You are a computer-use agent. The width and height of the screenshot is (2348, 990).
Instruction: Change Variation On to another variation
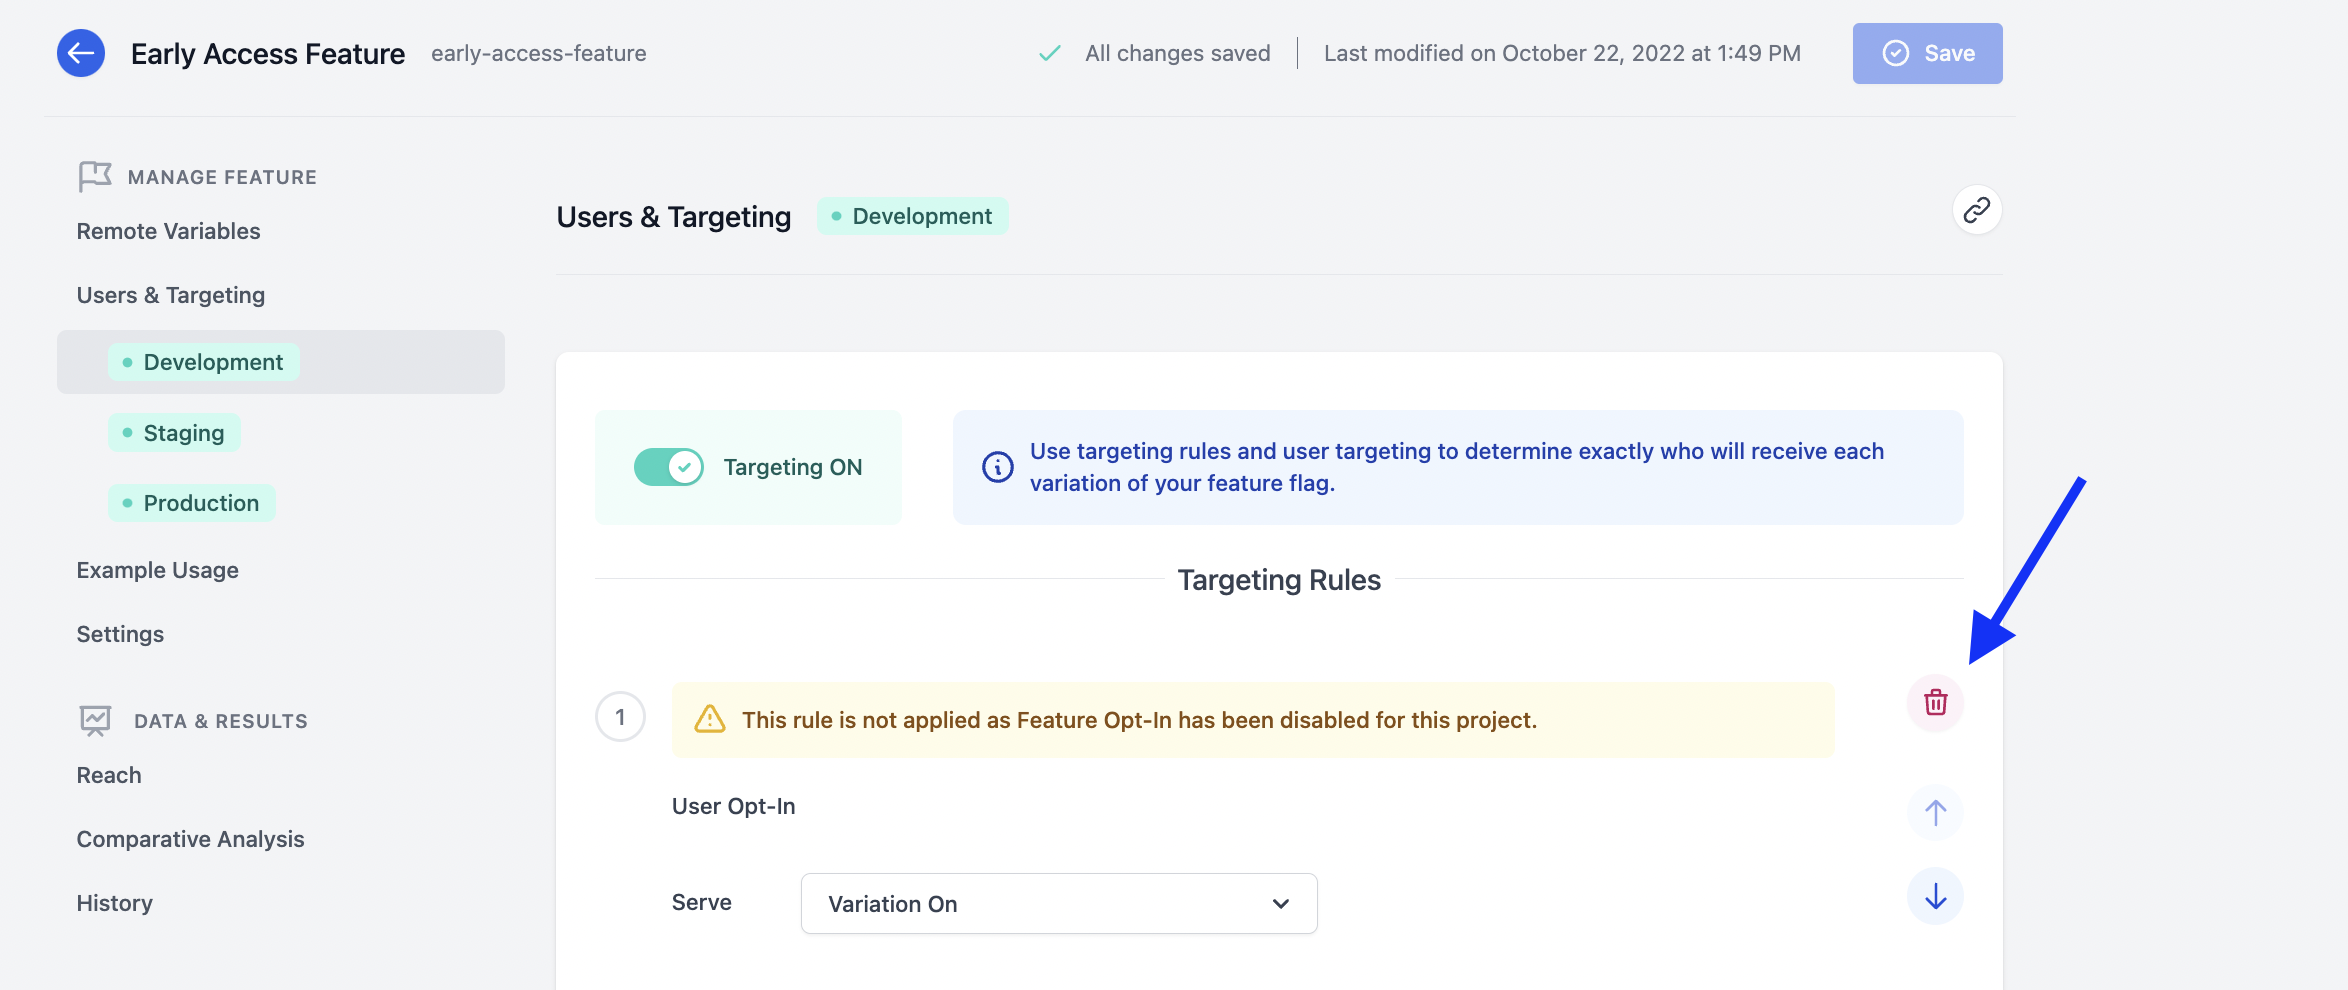(1058, 903)
